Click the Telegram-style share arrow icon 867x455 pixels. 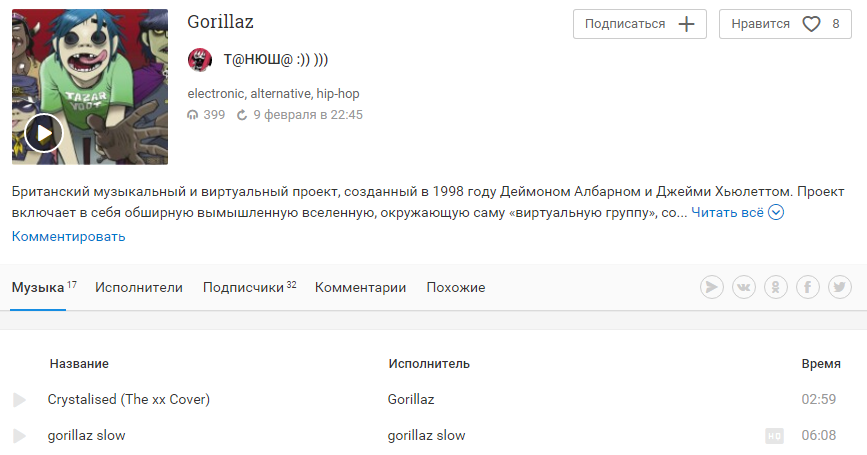[712, 287]
